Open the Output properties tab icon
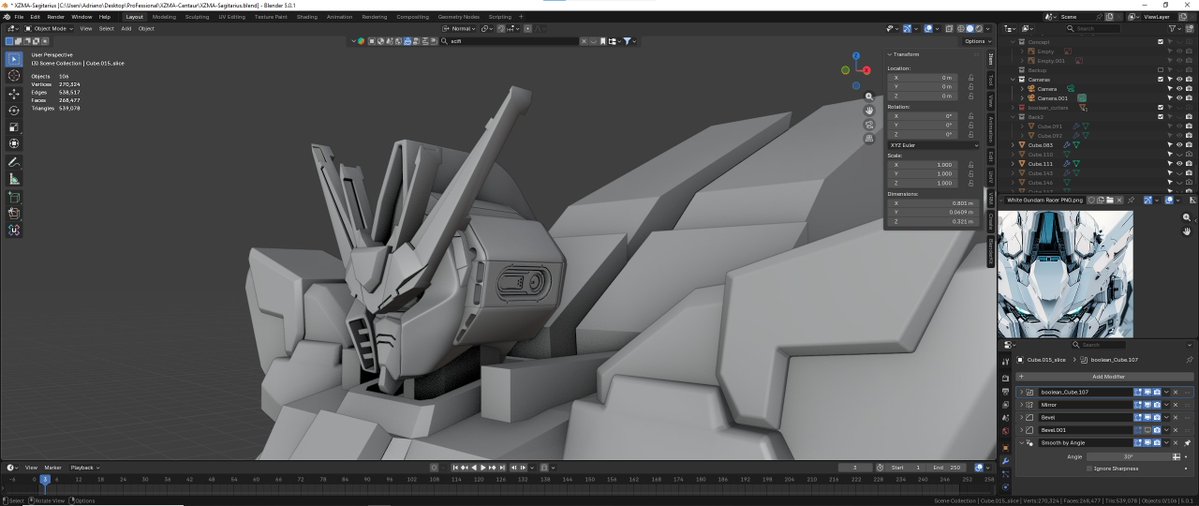Viewport: 1199px width, 506px height. click(1006, 389)
